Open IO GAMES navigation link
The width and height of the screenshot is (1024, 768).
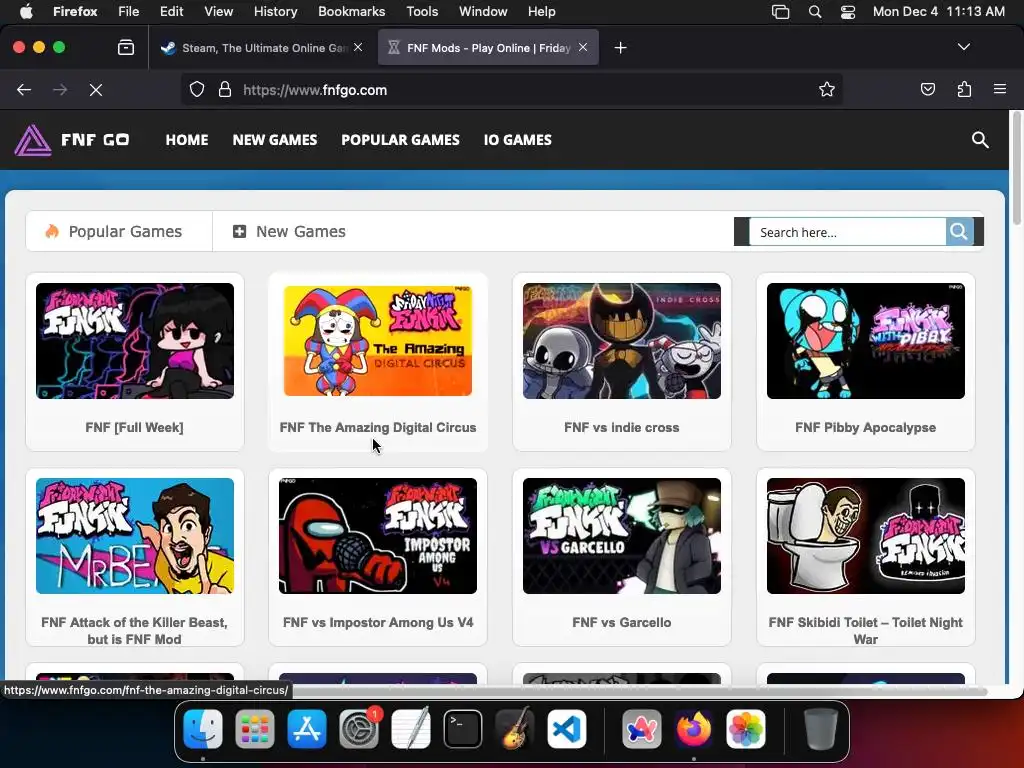pyautogui.click(x=517, y=140)
